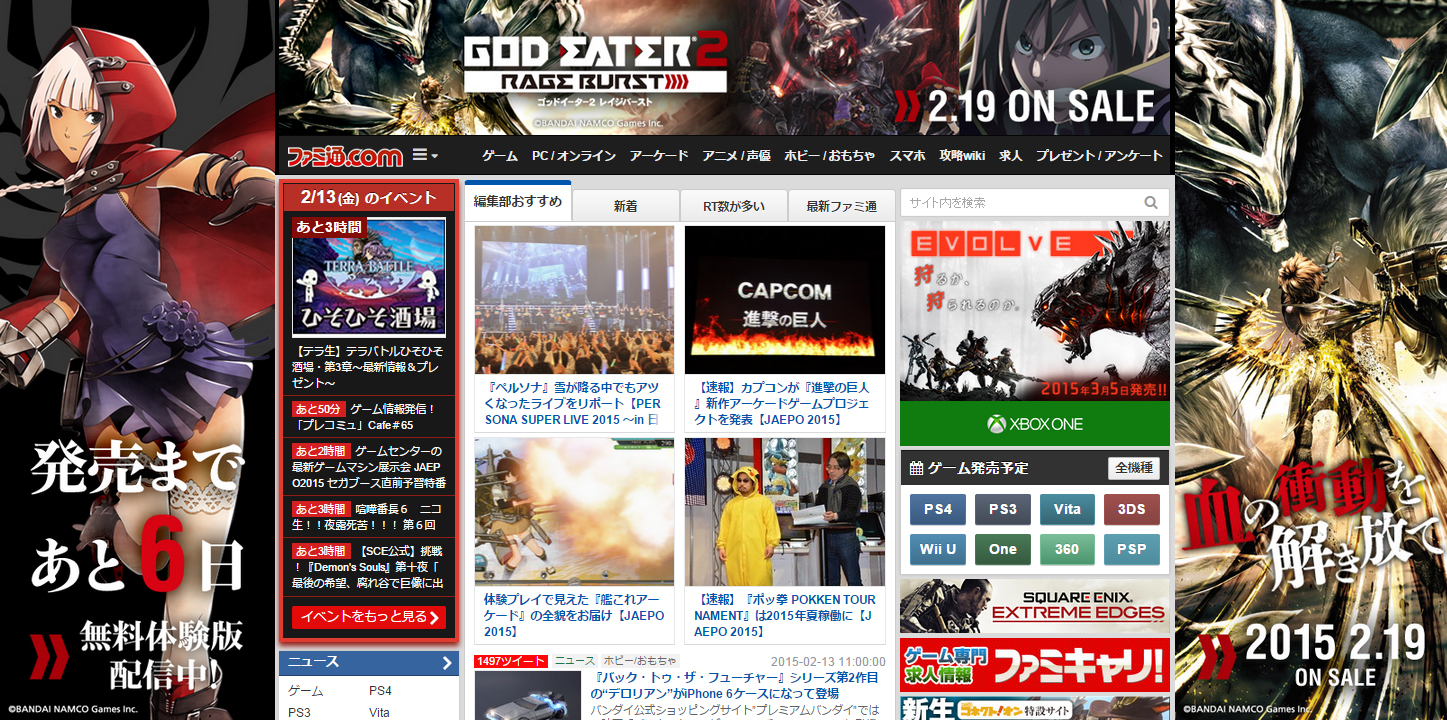Viewport: 1447px width, 720px height.
Task: Type in the site search field
Action: pyautogui.click(x=1020, y=203)
